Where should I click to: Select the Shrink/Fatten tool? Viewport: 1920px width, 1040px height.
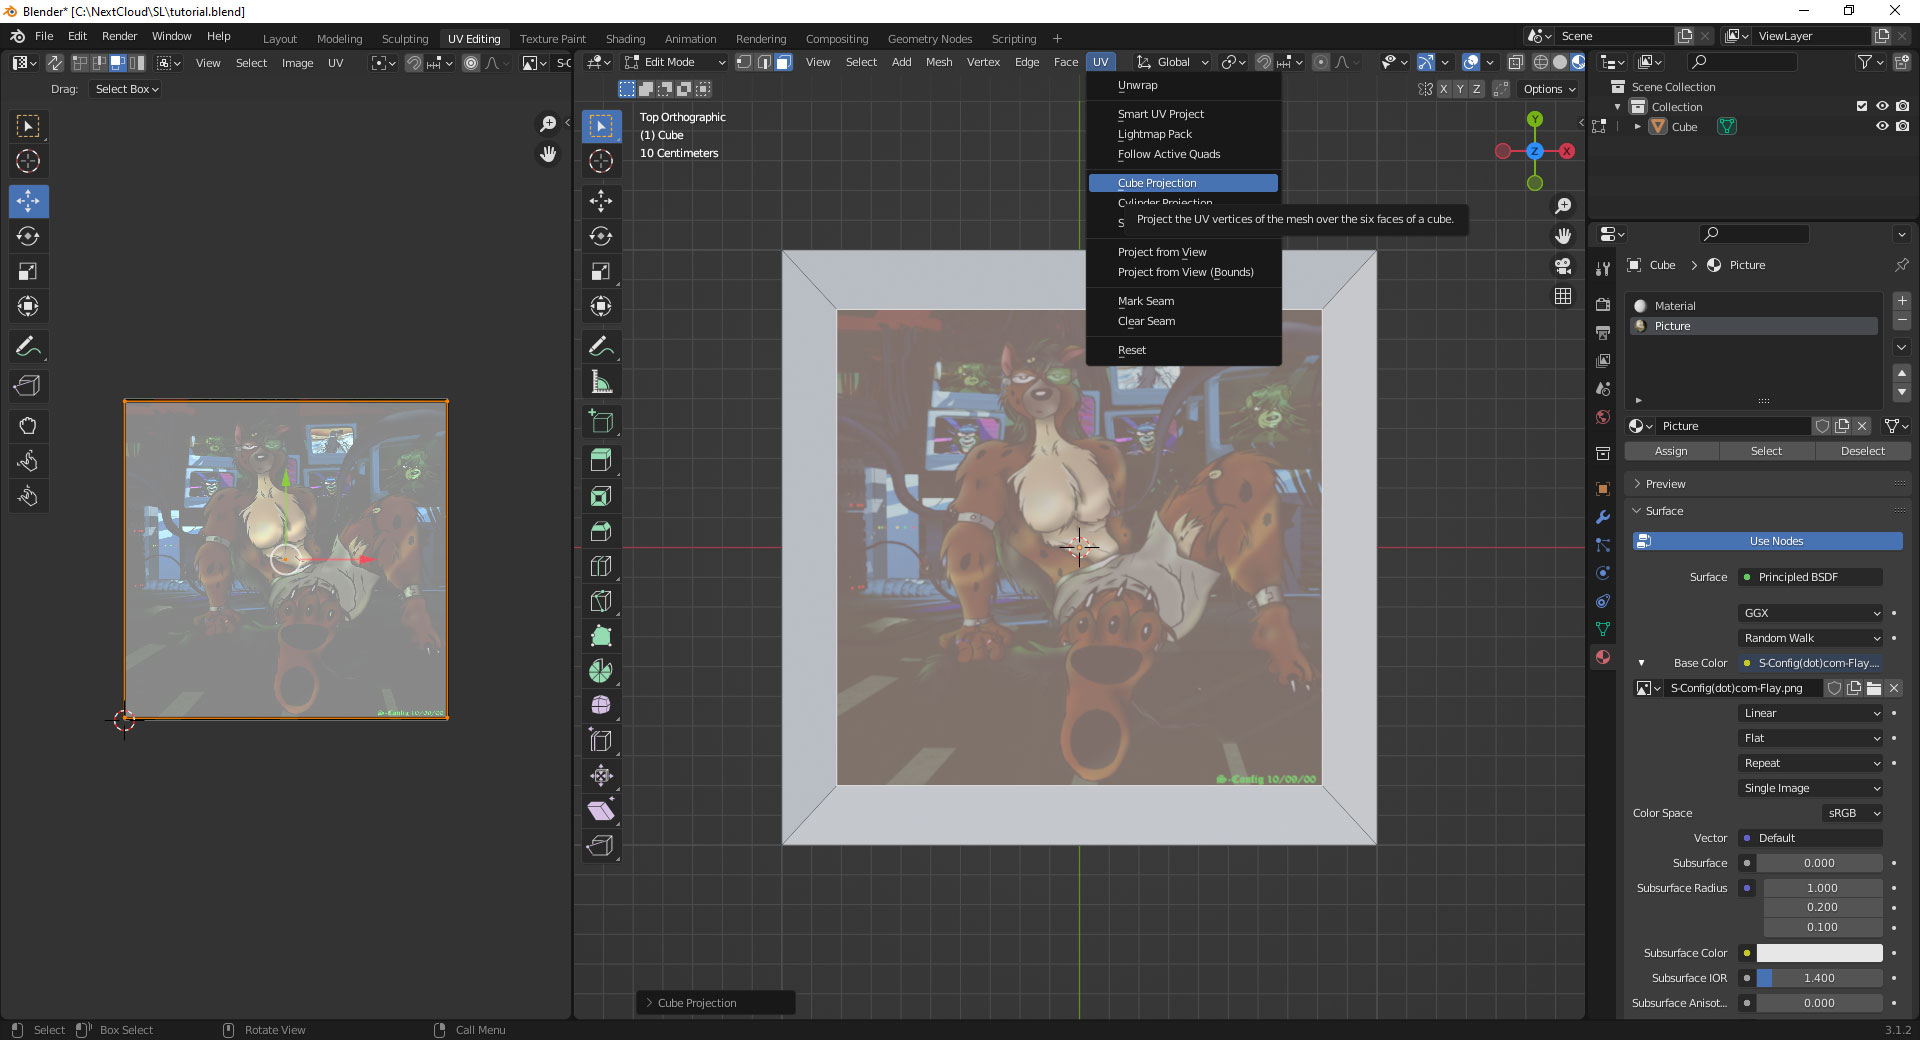click(601, 776)
